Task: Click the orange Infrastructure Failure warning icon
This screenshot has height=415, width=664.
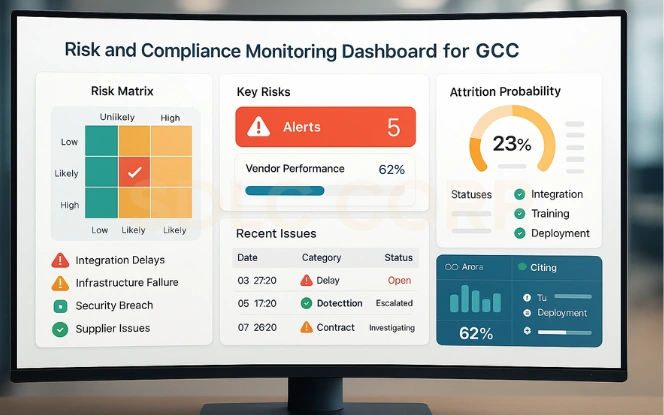Action: (60, 283)
